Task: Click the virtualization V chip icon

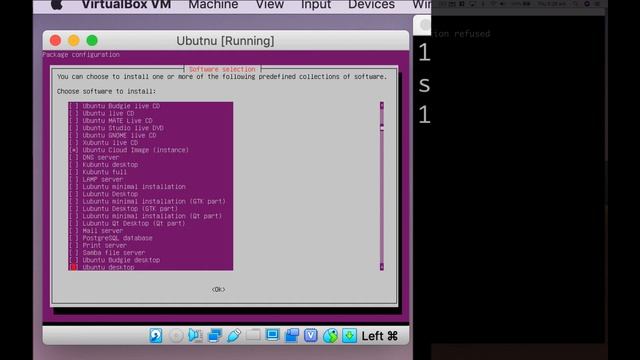Action: (311, 336)
